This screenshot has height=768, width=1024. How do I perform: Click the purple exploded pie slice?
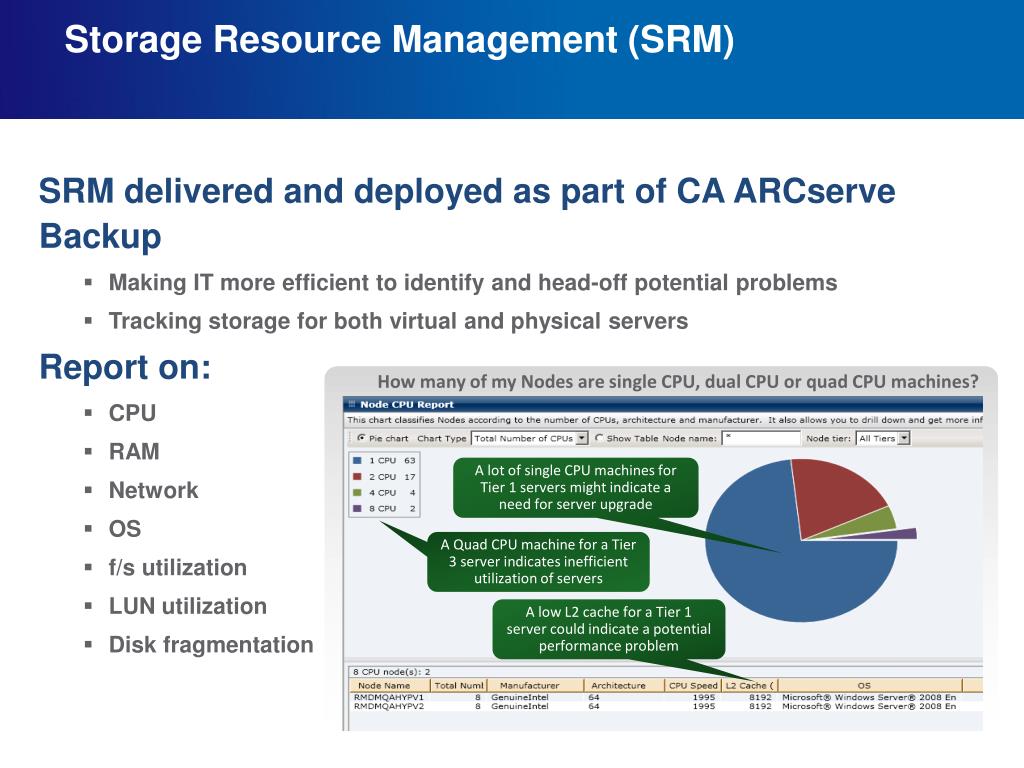[x=904, y=534]
